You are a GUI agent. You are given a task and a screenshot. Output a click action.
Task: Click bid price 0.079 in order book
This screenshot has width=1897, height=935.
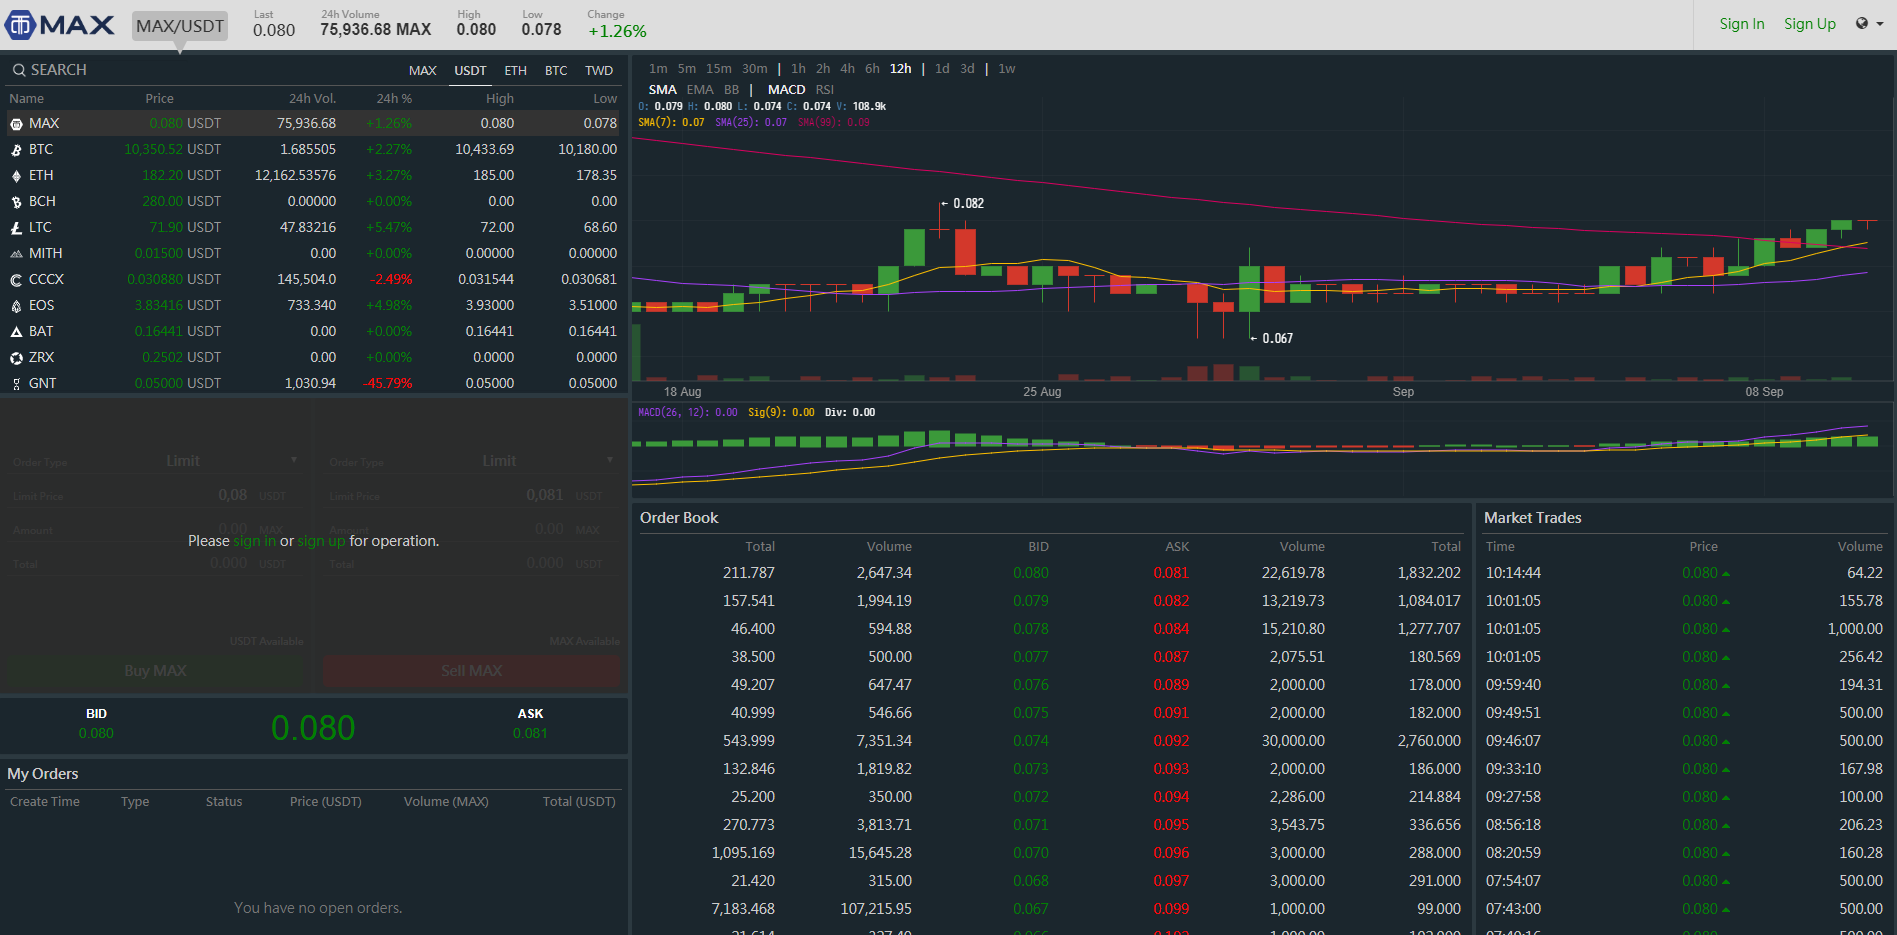pos(1031,601)
